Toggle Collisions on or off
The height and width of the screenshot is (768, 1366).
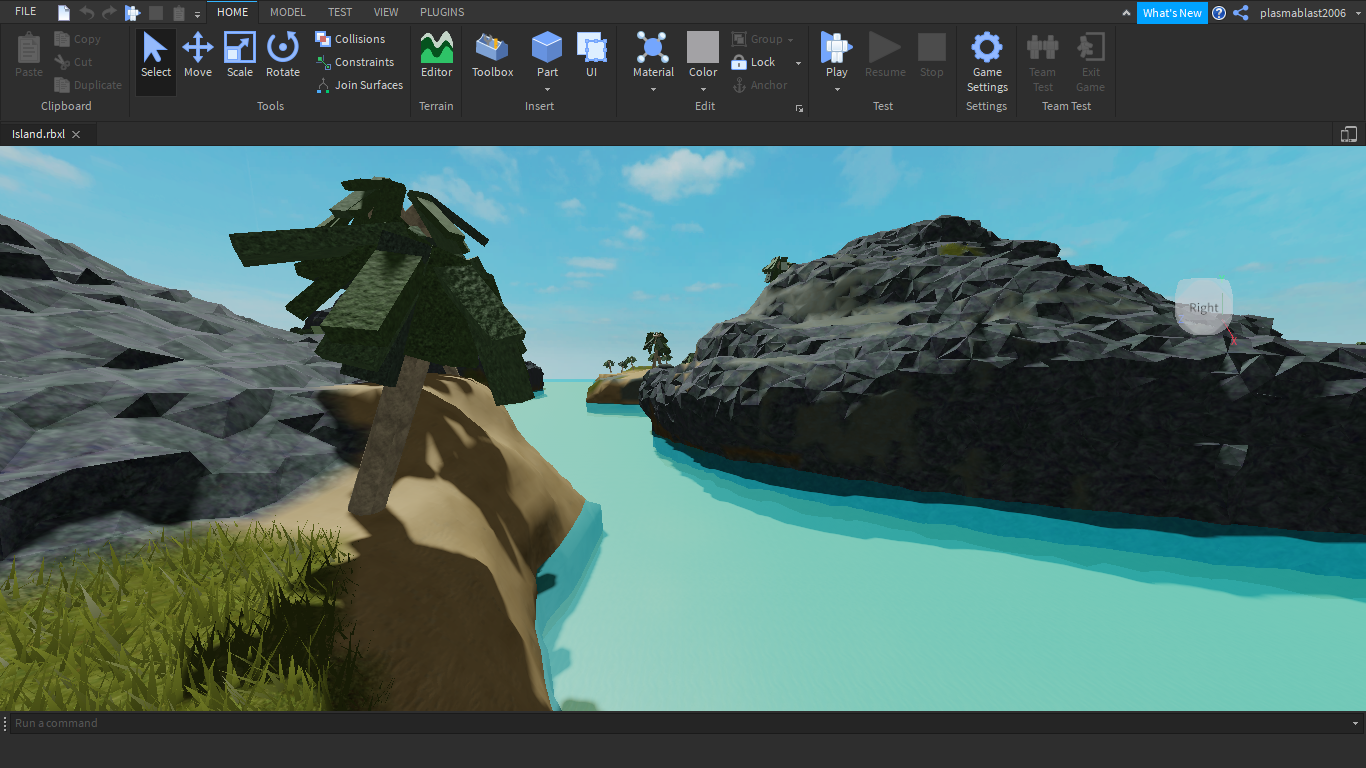350,39
